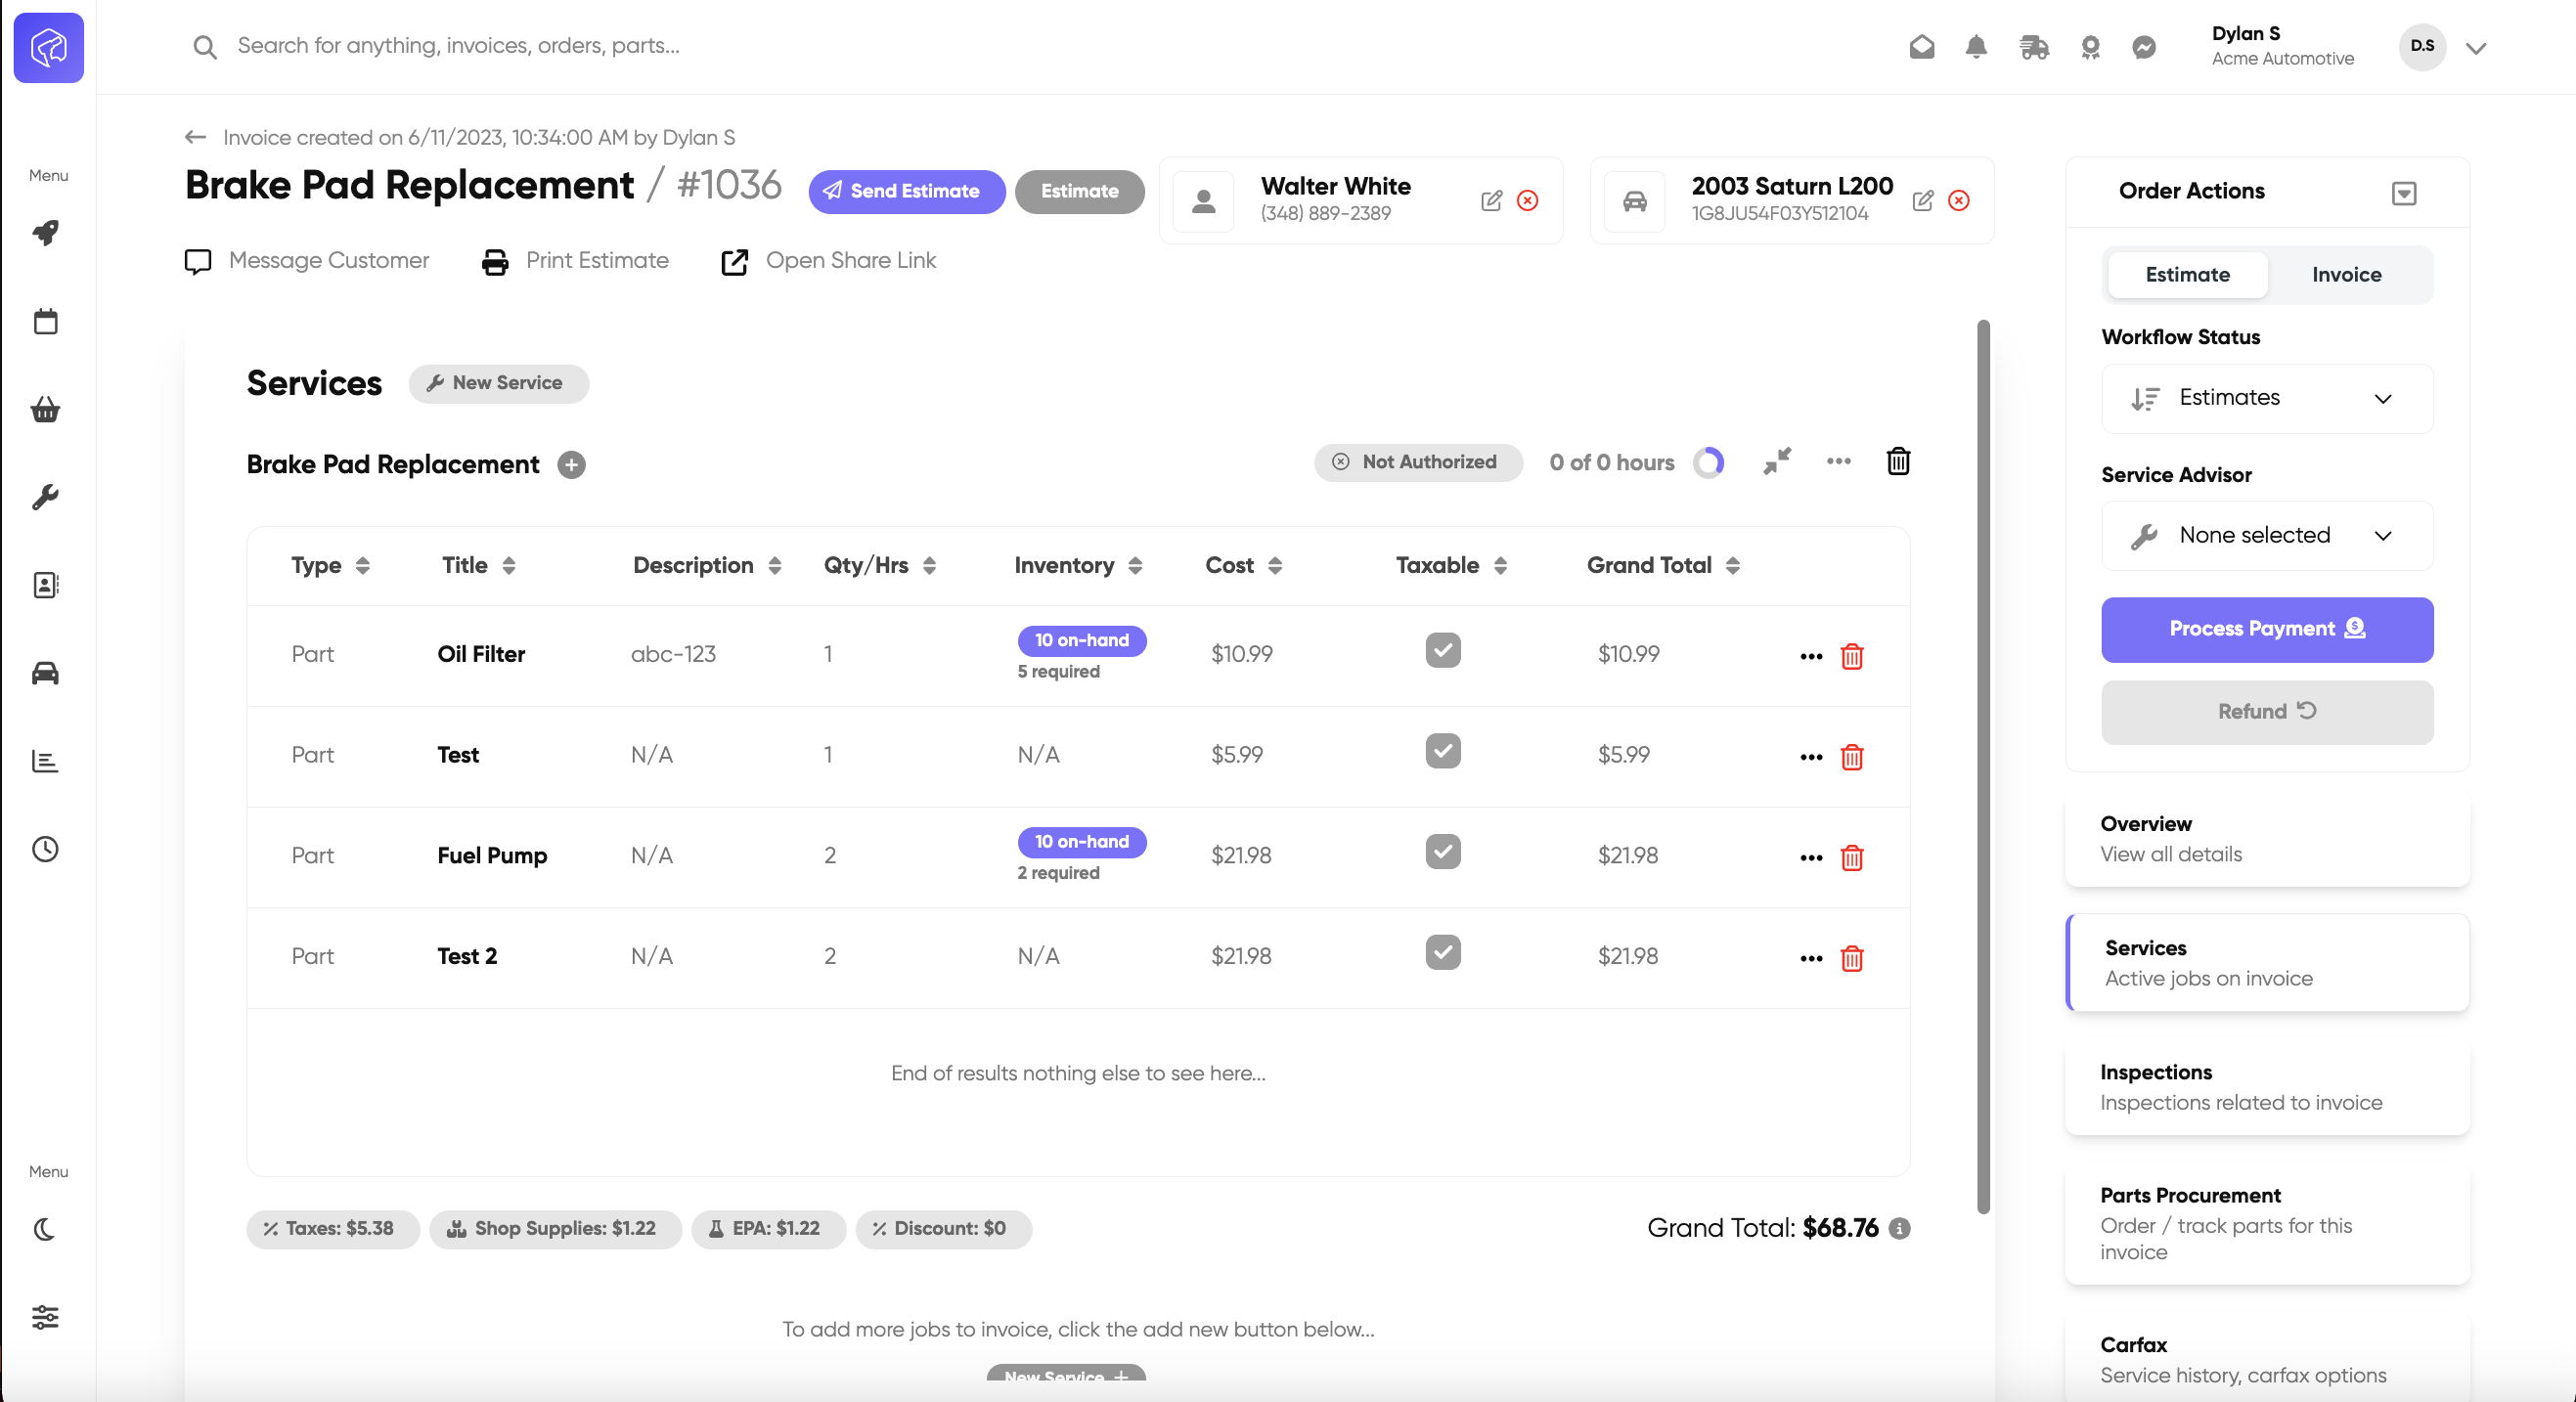2576x1402 pixels.
Task: Open the calendar from sidebar
Action: 46,321
